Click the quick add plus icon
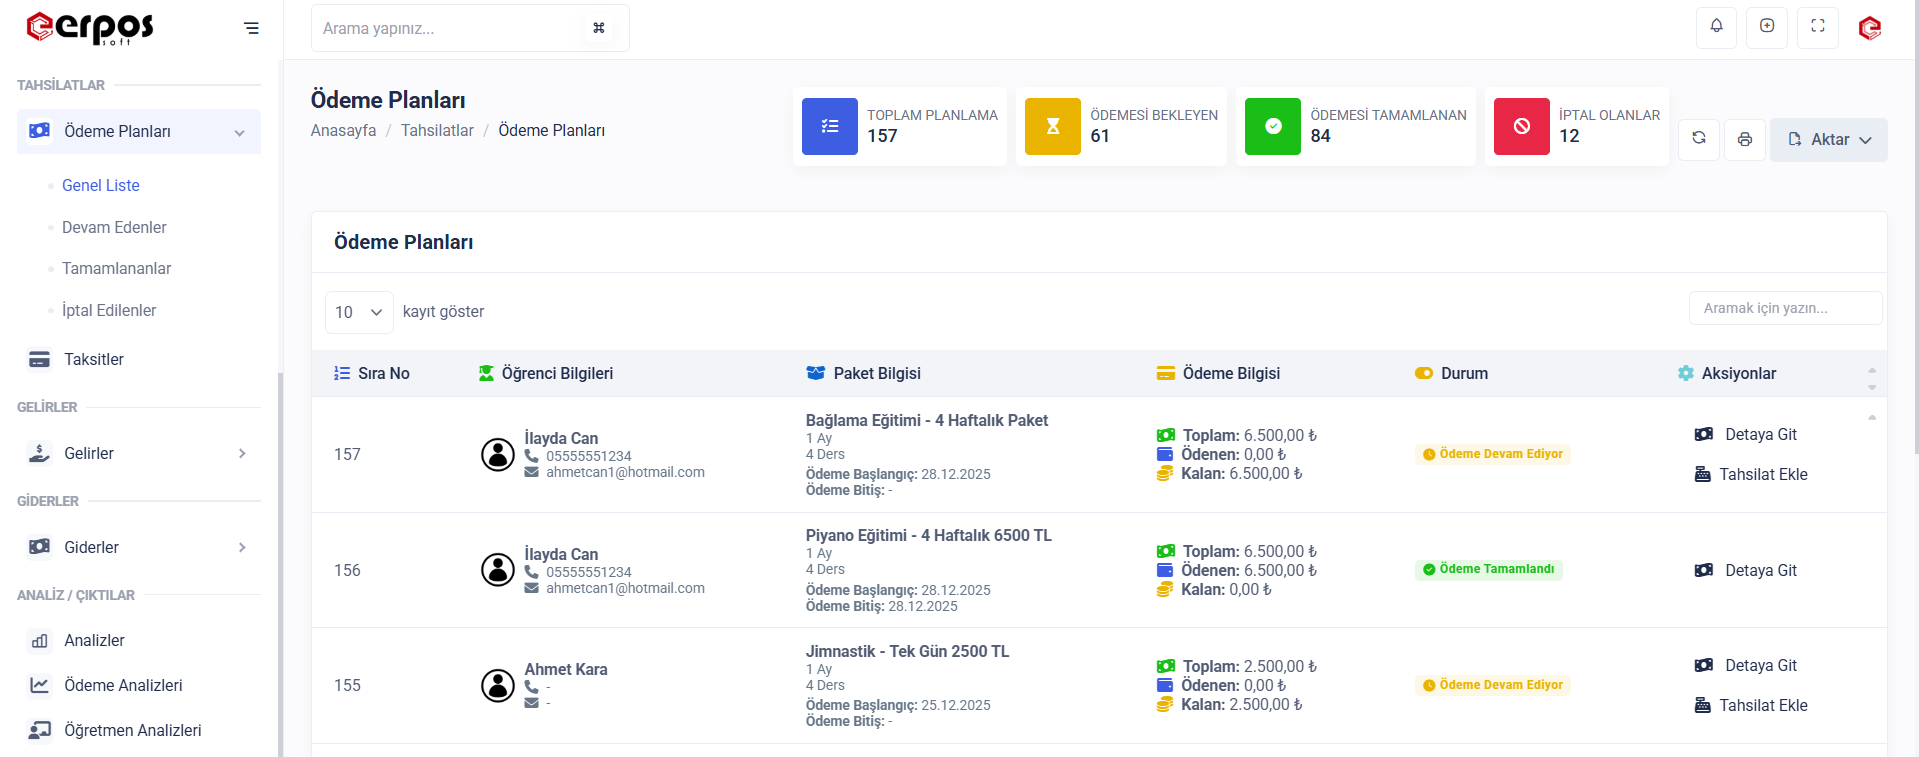Viewport: 1919px width, 757px height. point(1767,27)
